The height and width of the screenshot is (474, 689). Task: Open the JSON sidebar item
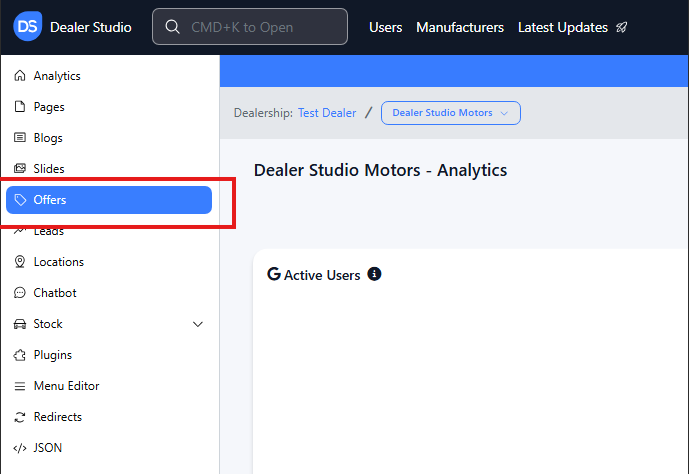(x=47, y=448)
